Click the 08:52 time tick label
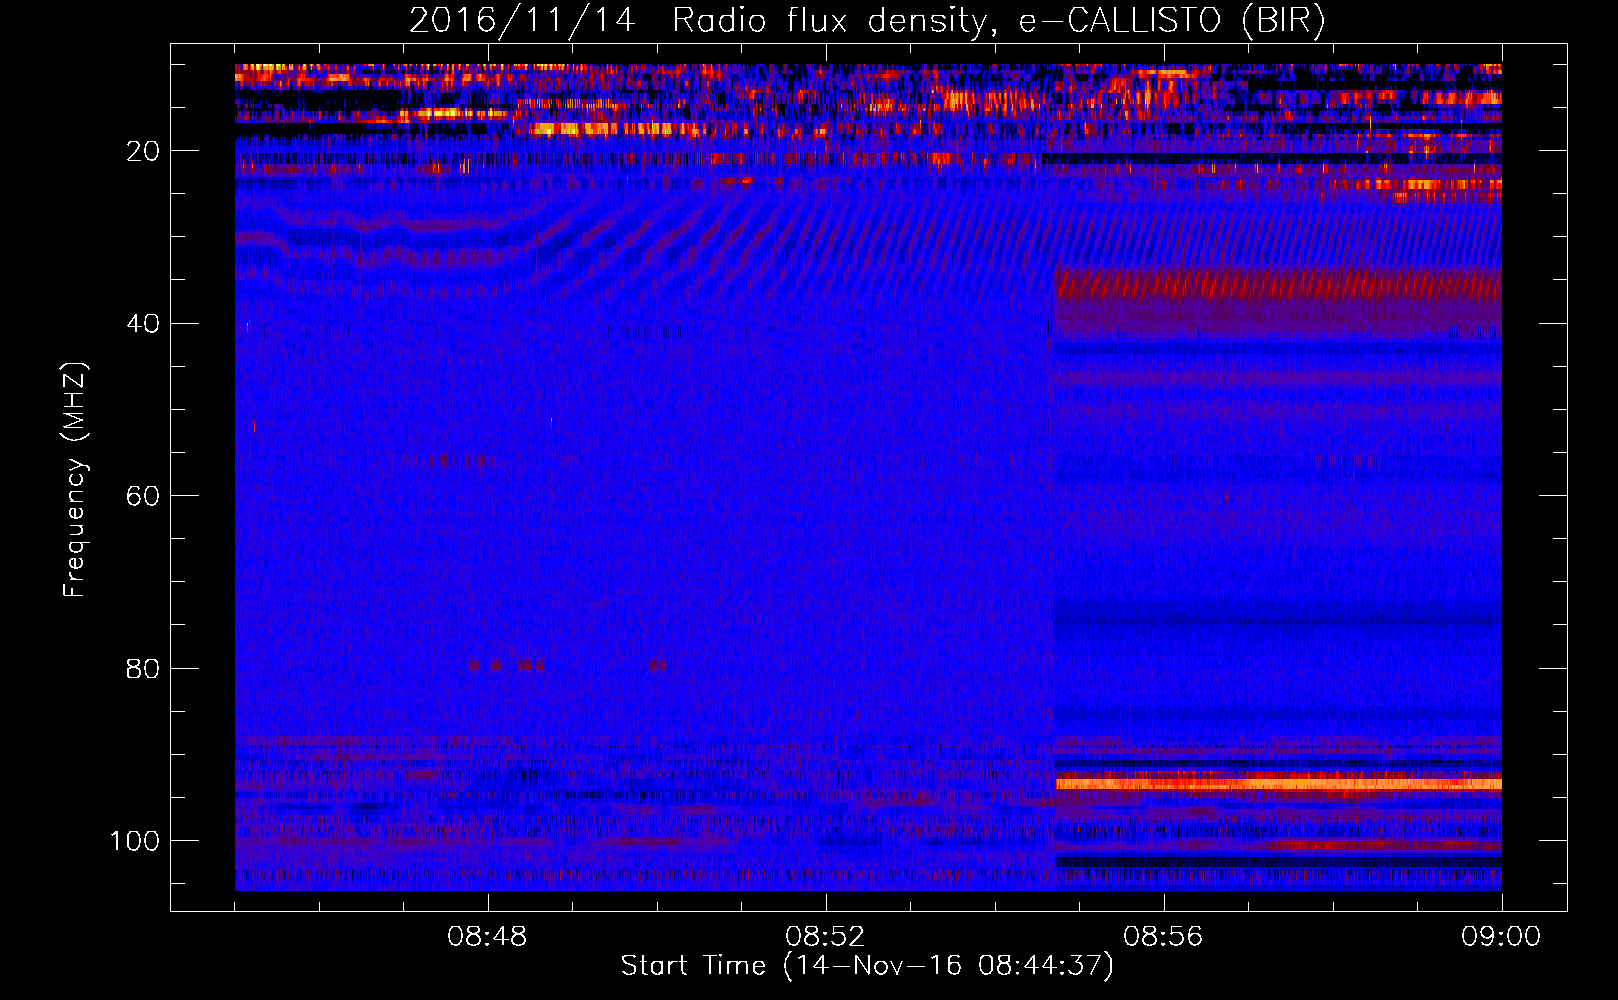 [825, 937]
